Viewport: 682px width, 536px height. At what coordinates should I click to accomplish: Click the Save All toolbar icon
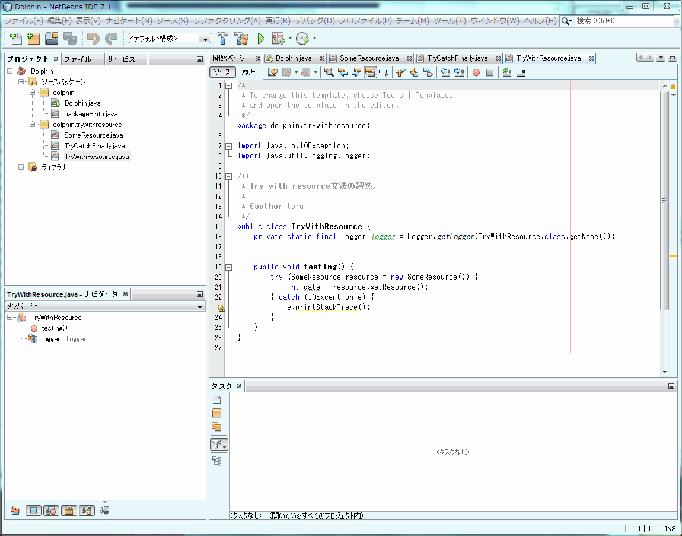pos(69,39)
